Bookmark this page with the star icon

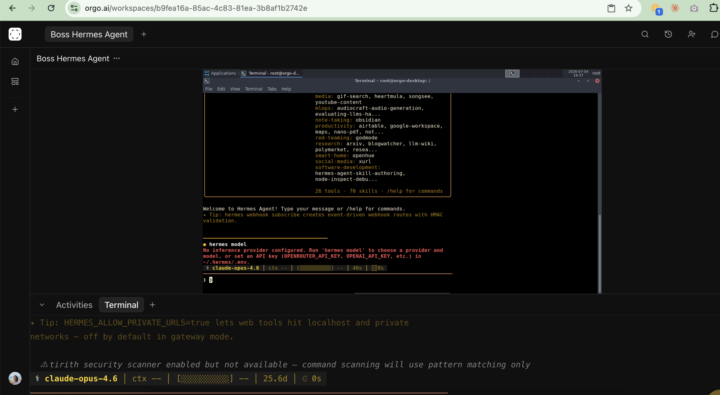(x=629, y=8)
